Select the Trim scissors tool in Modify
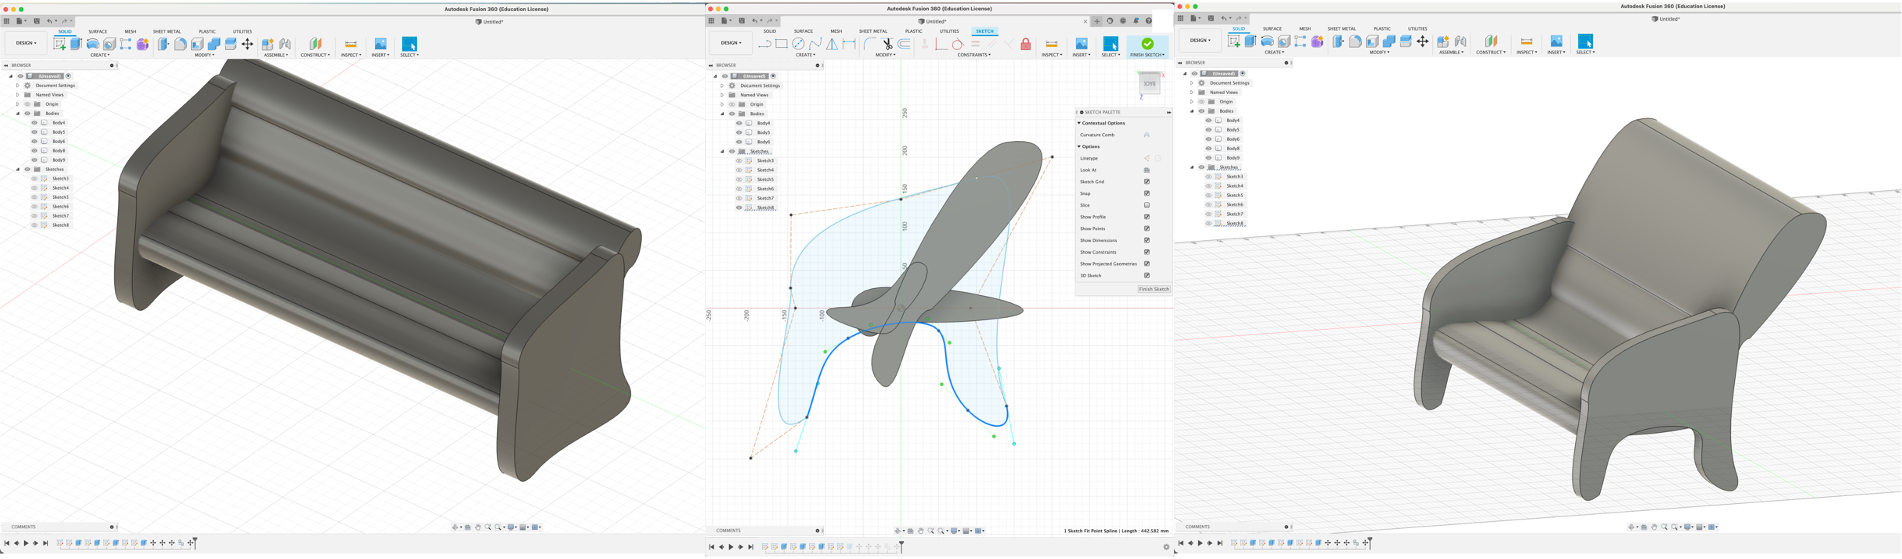 click(887, 44)
